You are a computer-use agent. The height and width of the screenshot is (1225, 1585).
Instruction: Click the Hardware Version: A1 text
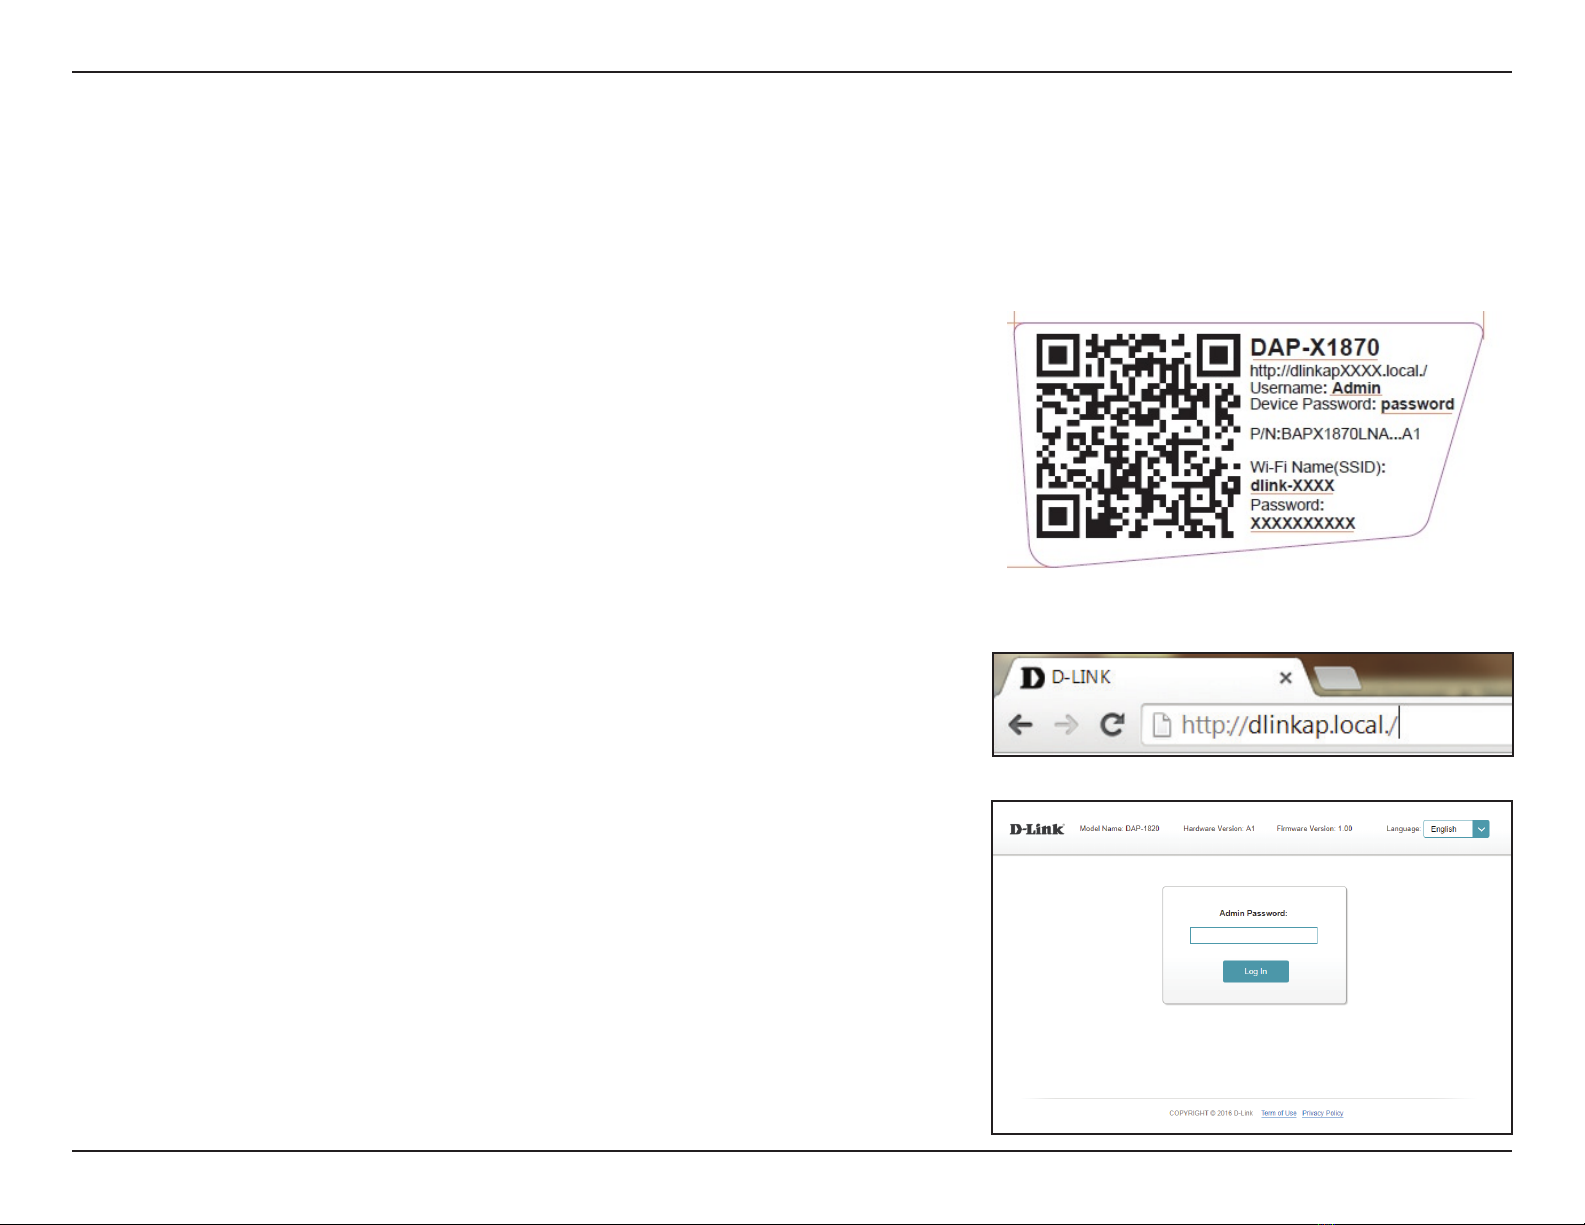[1219, 829]
